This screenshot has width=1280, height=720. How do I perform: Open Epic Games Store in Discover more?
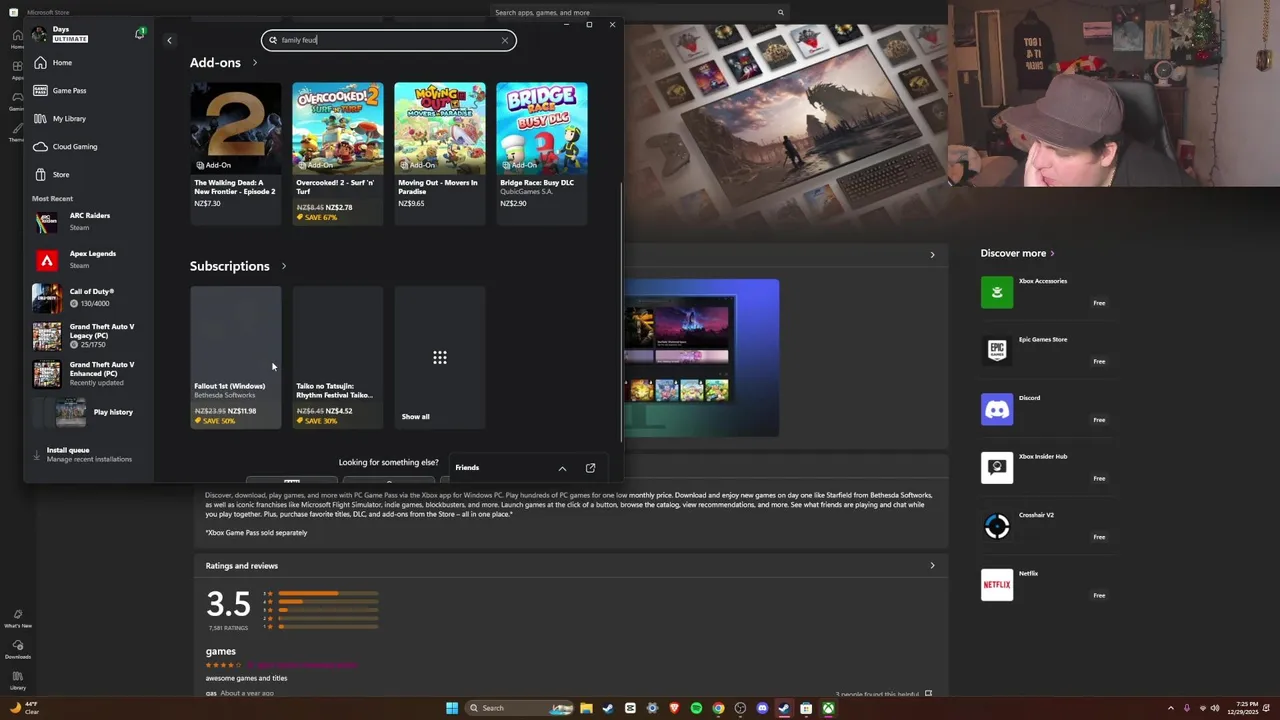click(1048, 350)
